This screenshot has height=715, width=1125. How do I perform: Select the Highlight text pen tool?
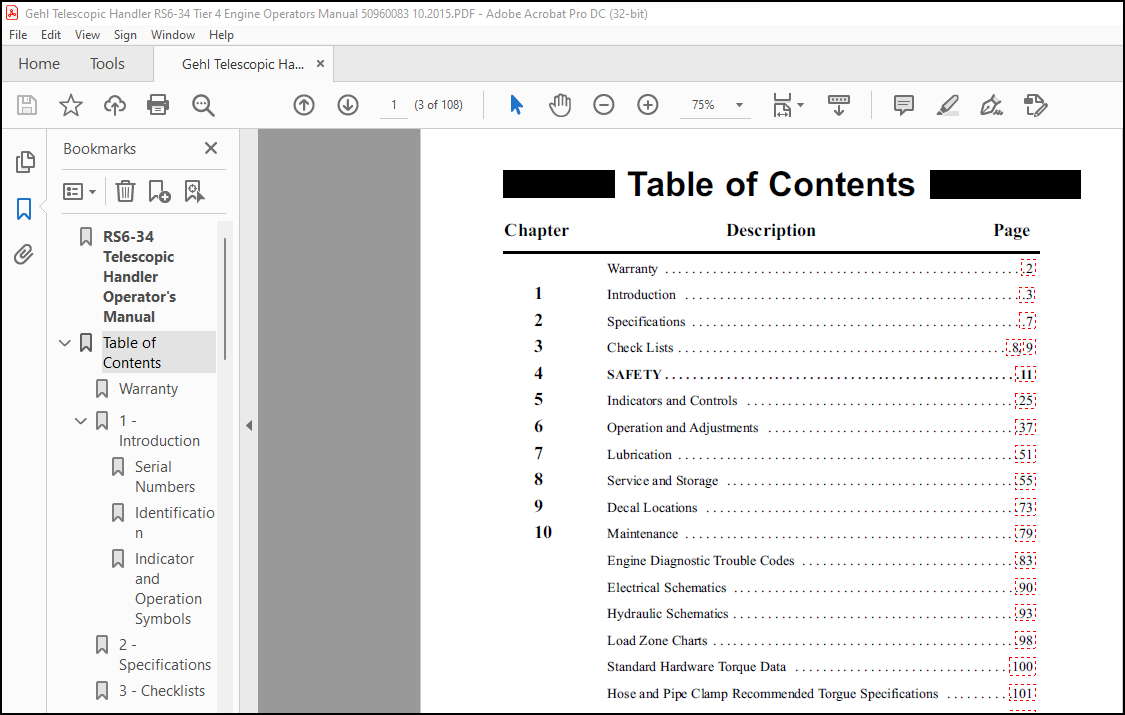point(948,105)
